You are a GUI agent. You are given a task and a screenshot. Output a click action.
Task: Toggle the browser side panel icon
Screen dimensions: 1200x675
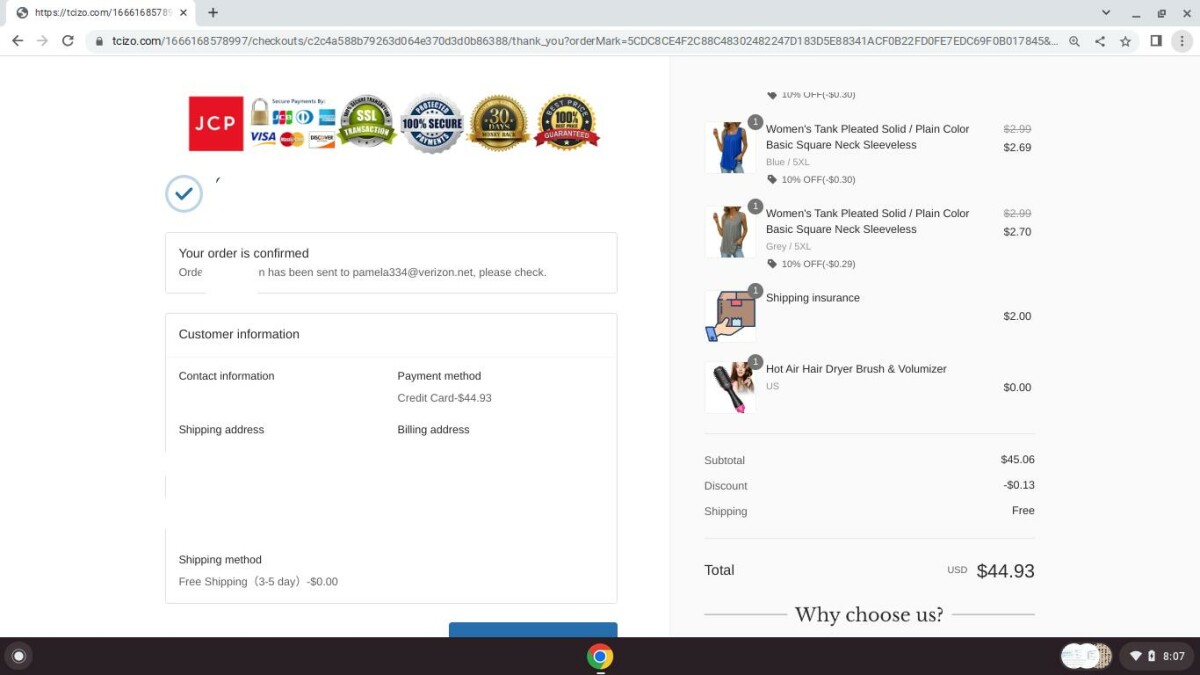[x=1156, y=41]
